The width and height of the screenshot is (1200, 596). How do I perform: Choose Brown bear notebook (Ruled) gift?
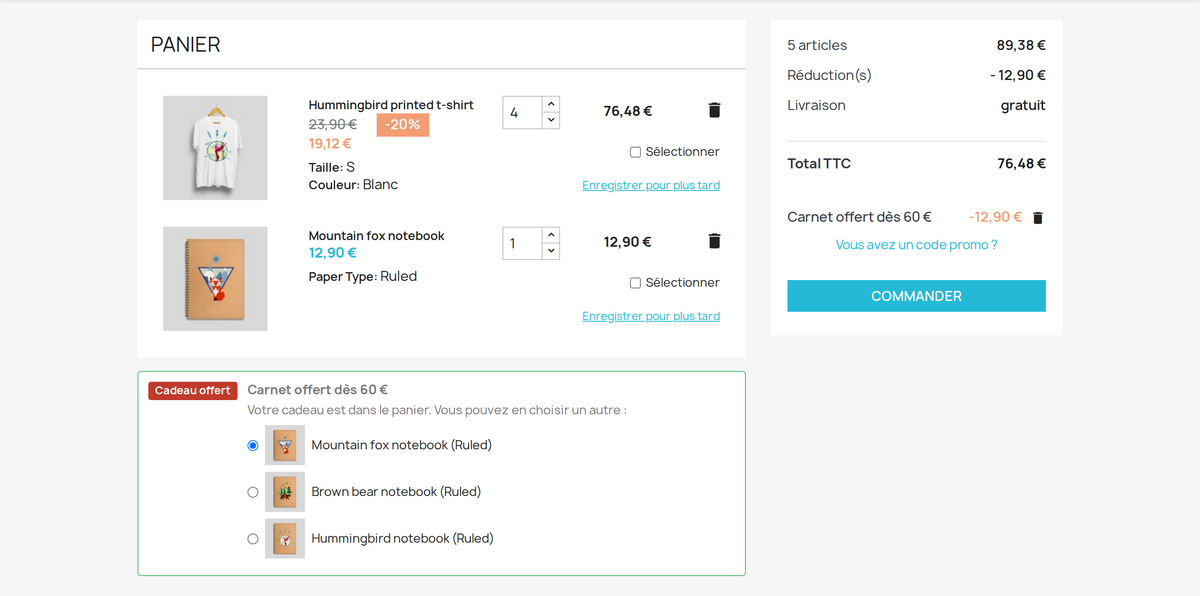(x=253, y=492)
